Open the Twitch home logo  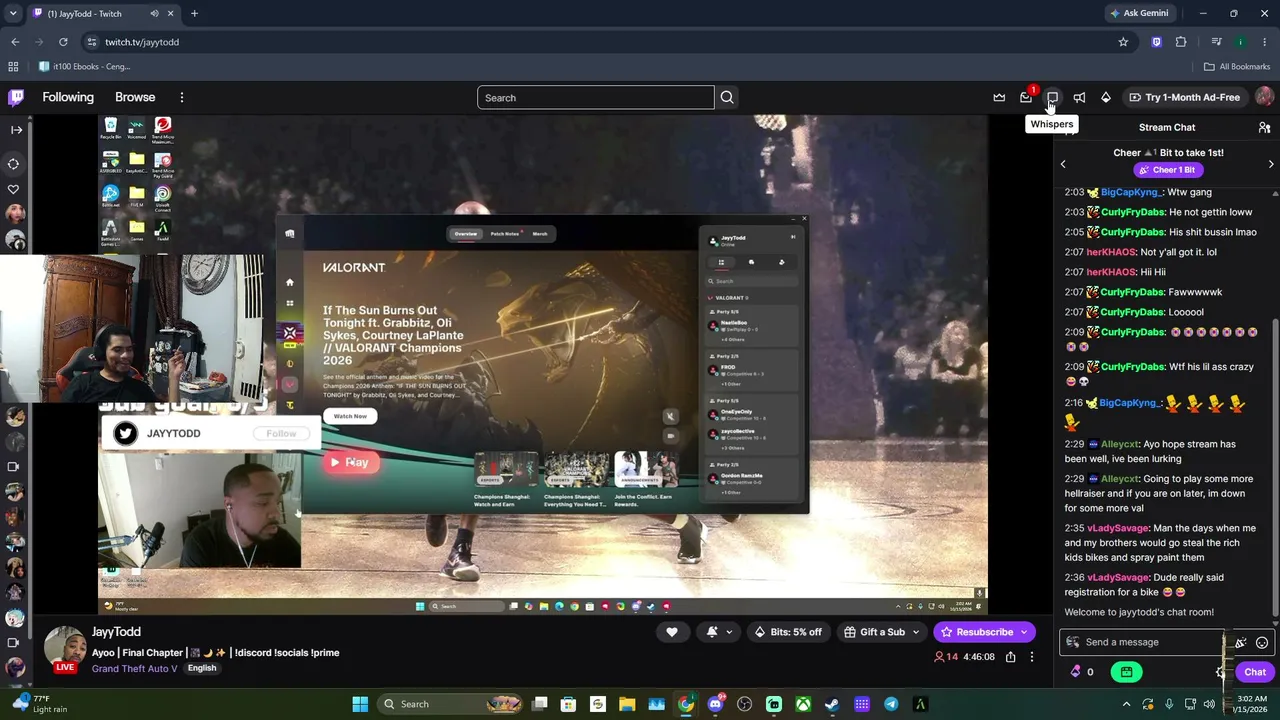(16, 97)
